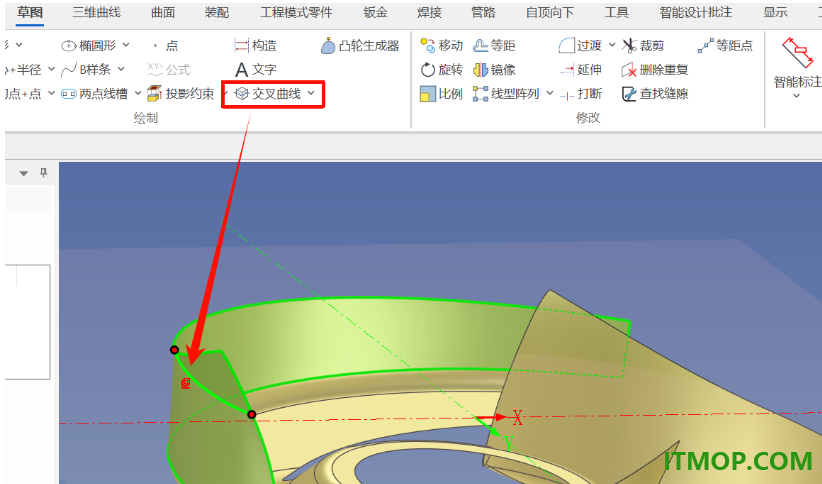Click the 延伸 extend tool

(x=580, y=69)
